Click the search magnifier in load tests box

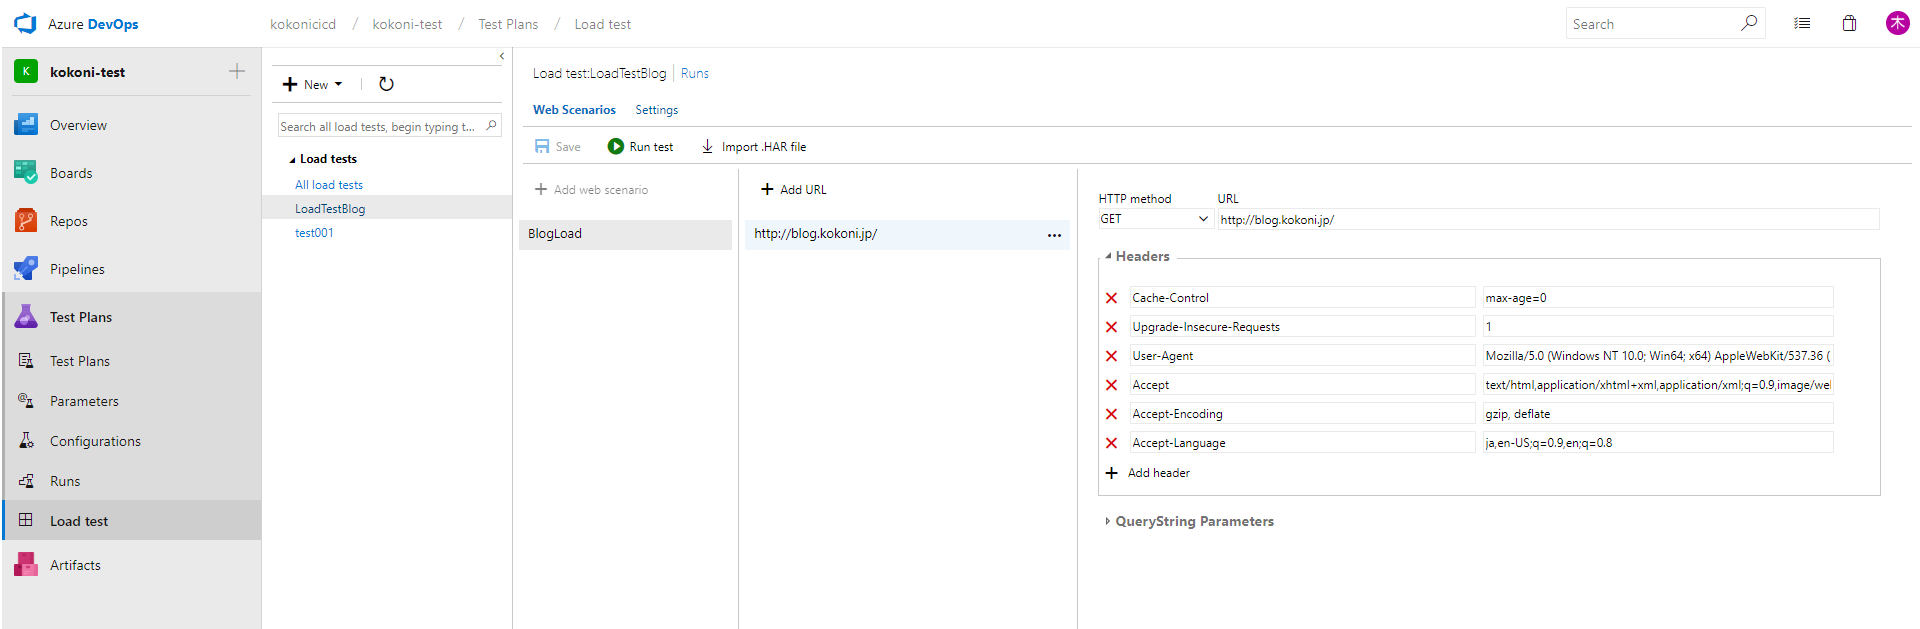pos(491,126)
